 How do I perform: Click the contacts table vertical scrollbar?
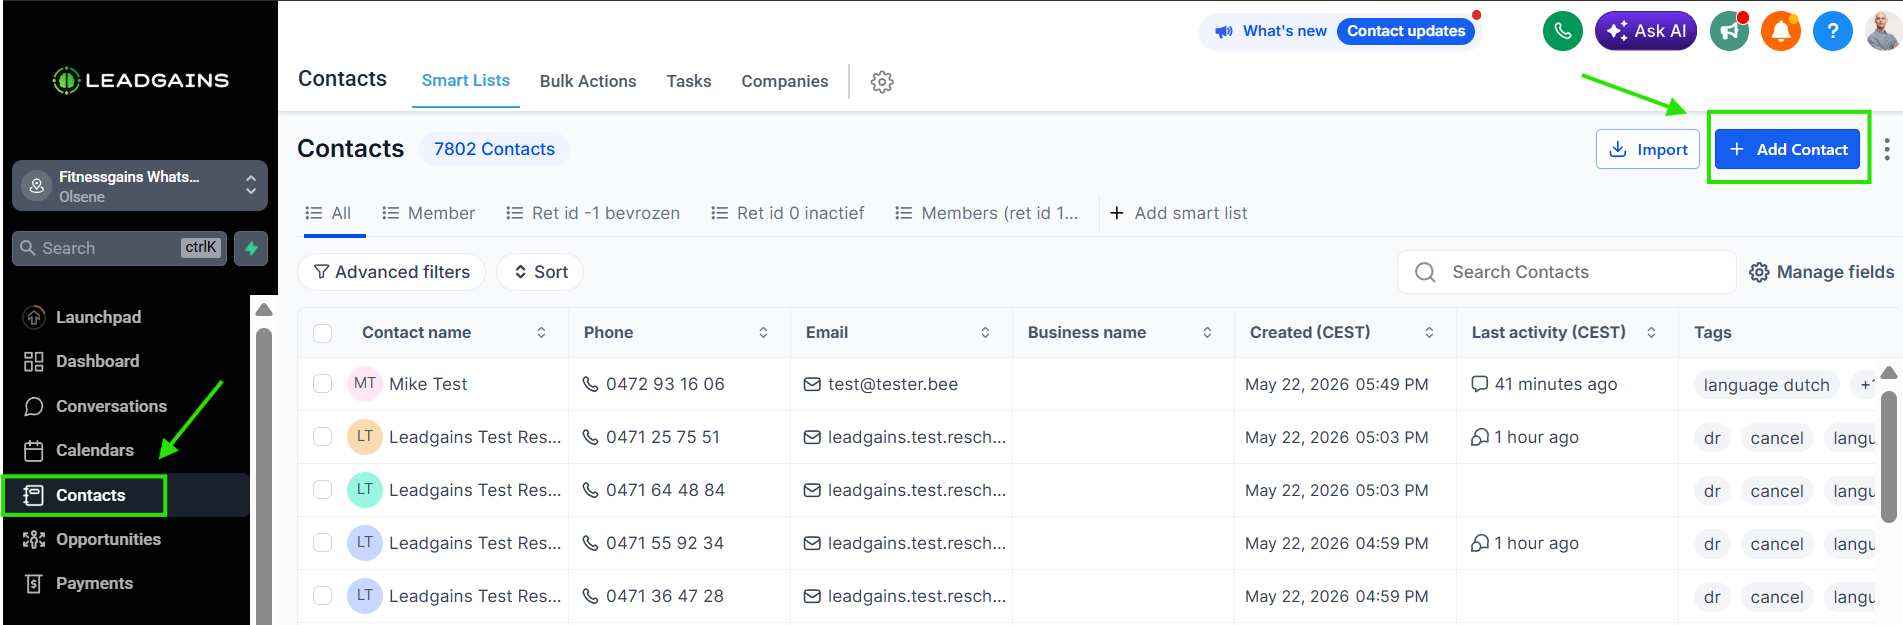click(x=1889, y=455)
